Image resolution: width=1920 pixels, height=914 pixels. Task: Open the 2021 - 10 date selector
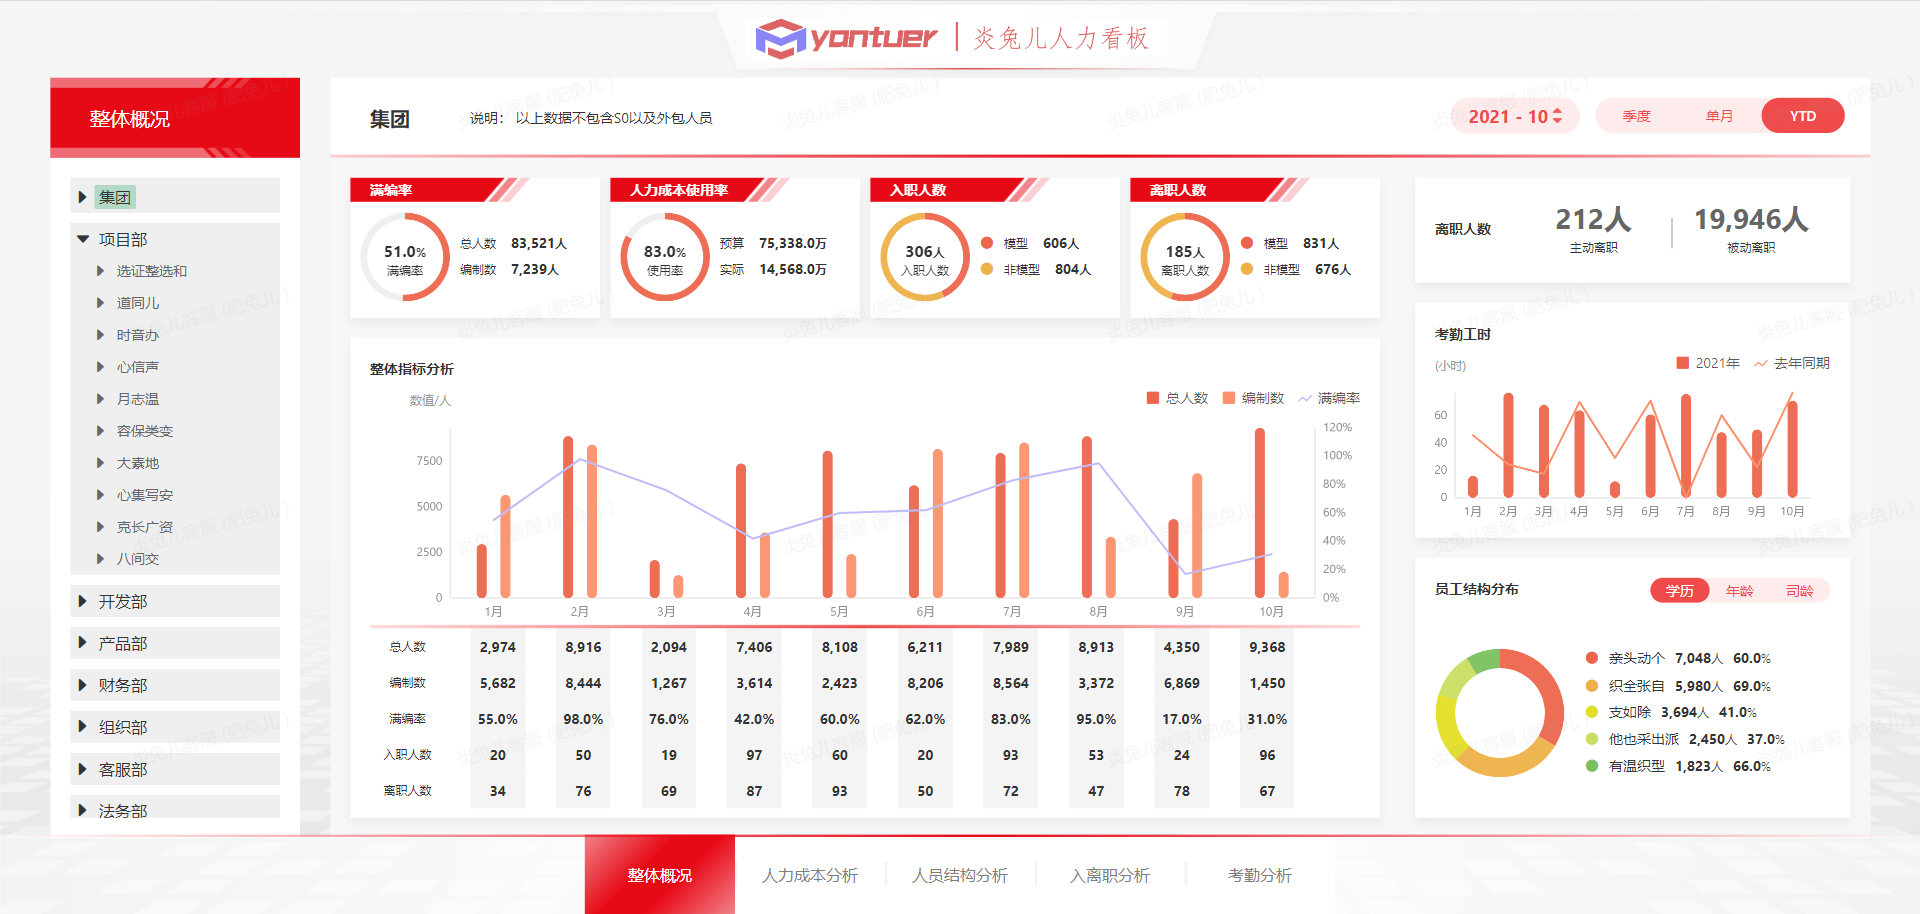point(1514,116)
